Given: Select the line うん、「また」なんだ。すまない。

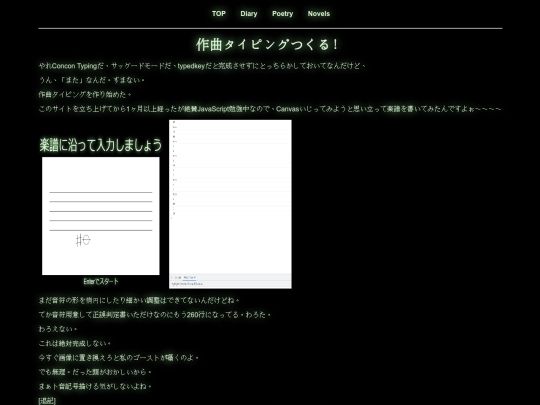Looking at the screenshot, I should pyautogui.click(x=92, y=80).
